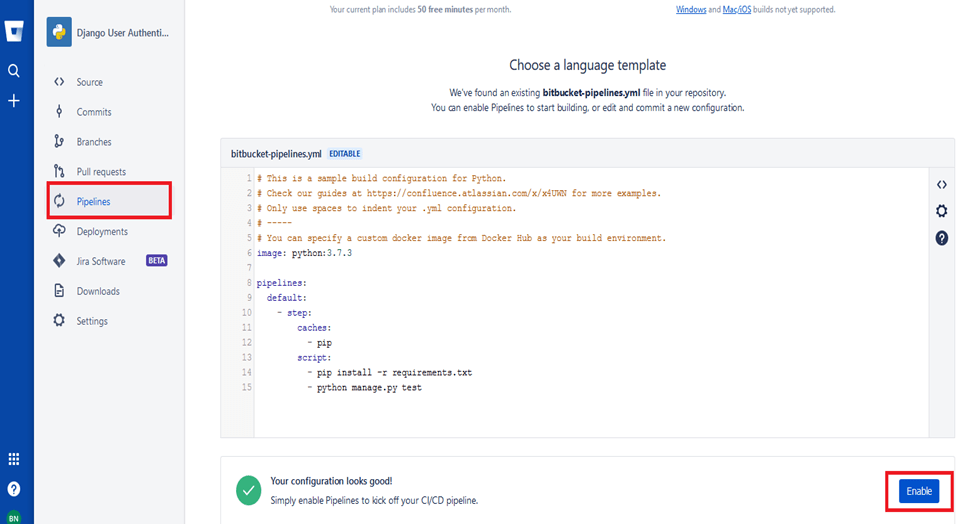This screenshot has width=972, height=524.
Task: Open Jira Software in the sidebar
Action: pyautogui.click(x=101, y=261)
